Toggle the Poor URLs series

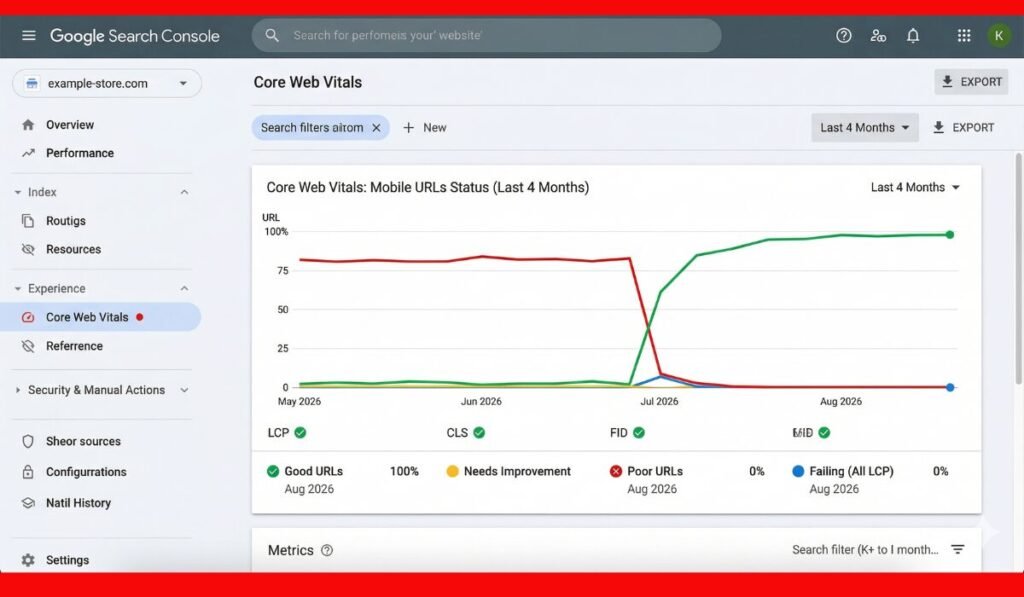616,471
